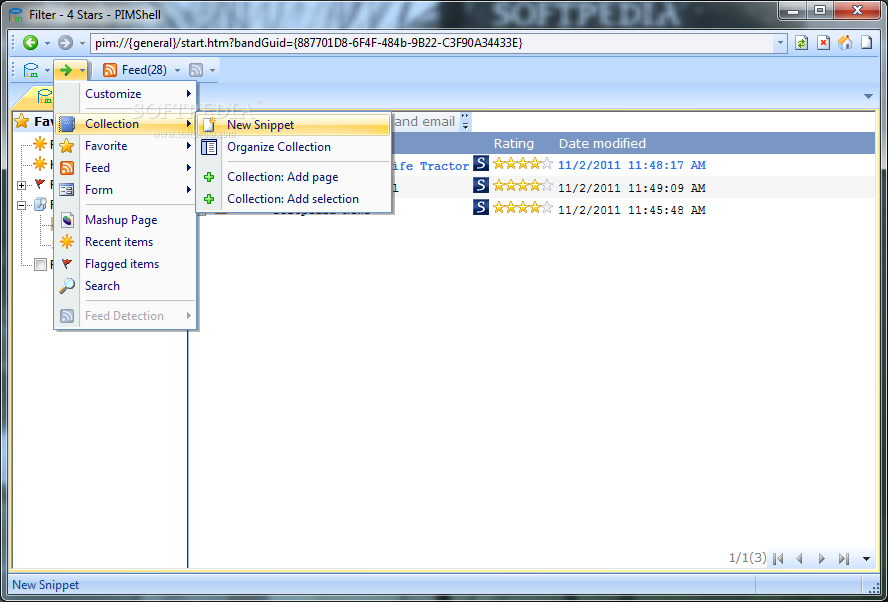The image size is (888, 602).
Task: Click the Form menu icon
Action: tap(67, 190)
